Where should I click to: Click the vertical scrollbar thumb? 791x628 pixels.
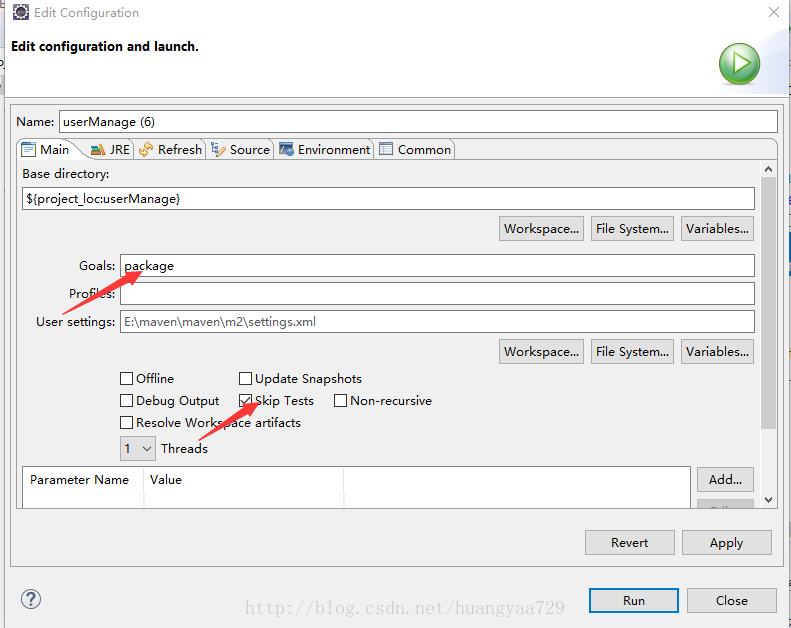click(x=768, y=303)
